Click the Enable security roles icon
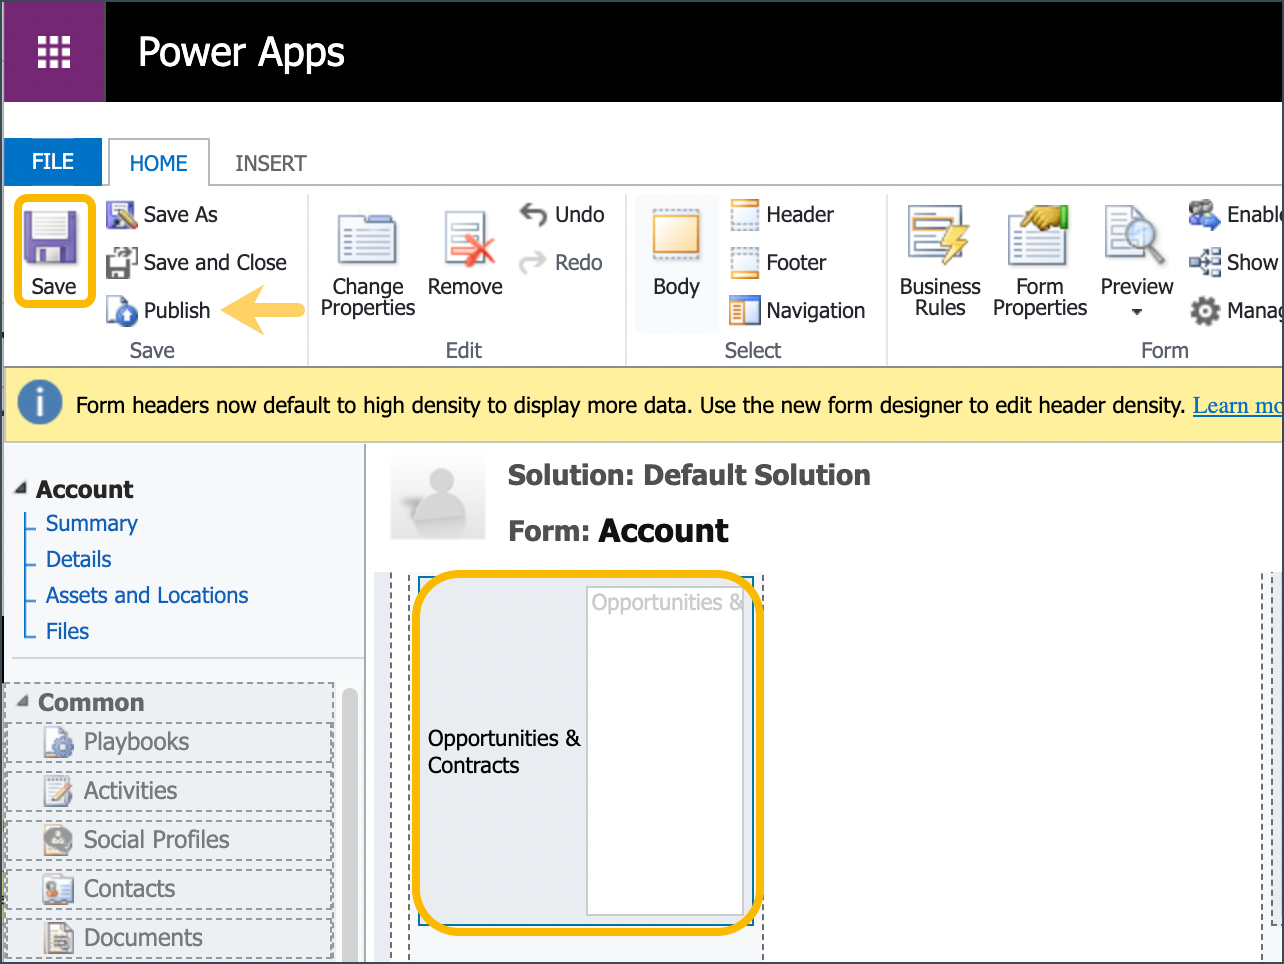Image resolution: width=1284 pixels, height=964 pixels. pos(1204,214)
